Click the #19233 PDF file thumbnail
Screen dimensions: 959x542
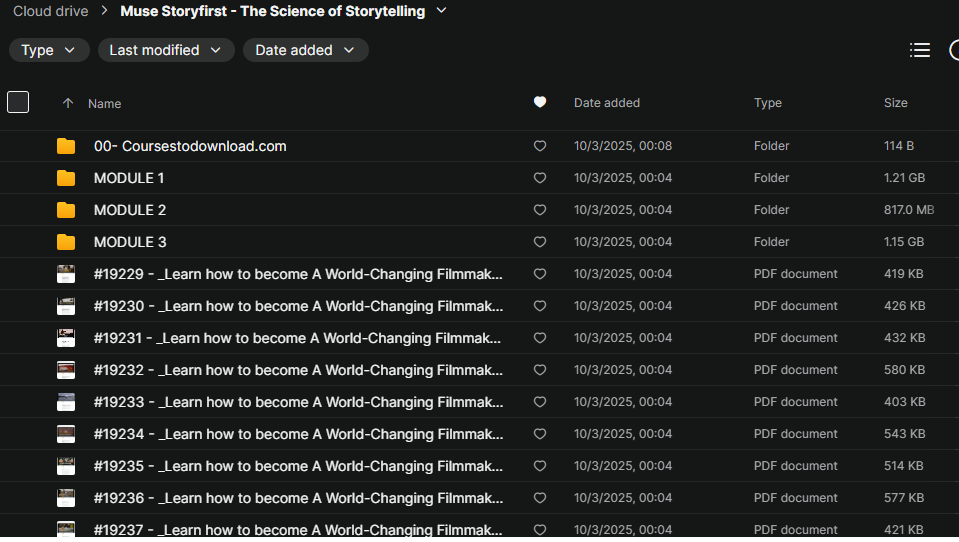click(66, 402)
